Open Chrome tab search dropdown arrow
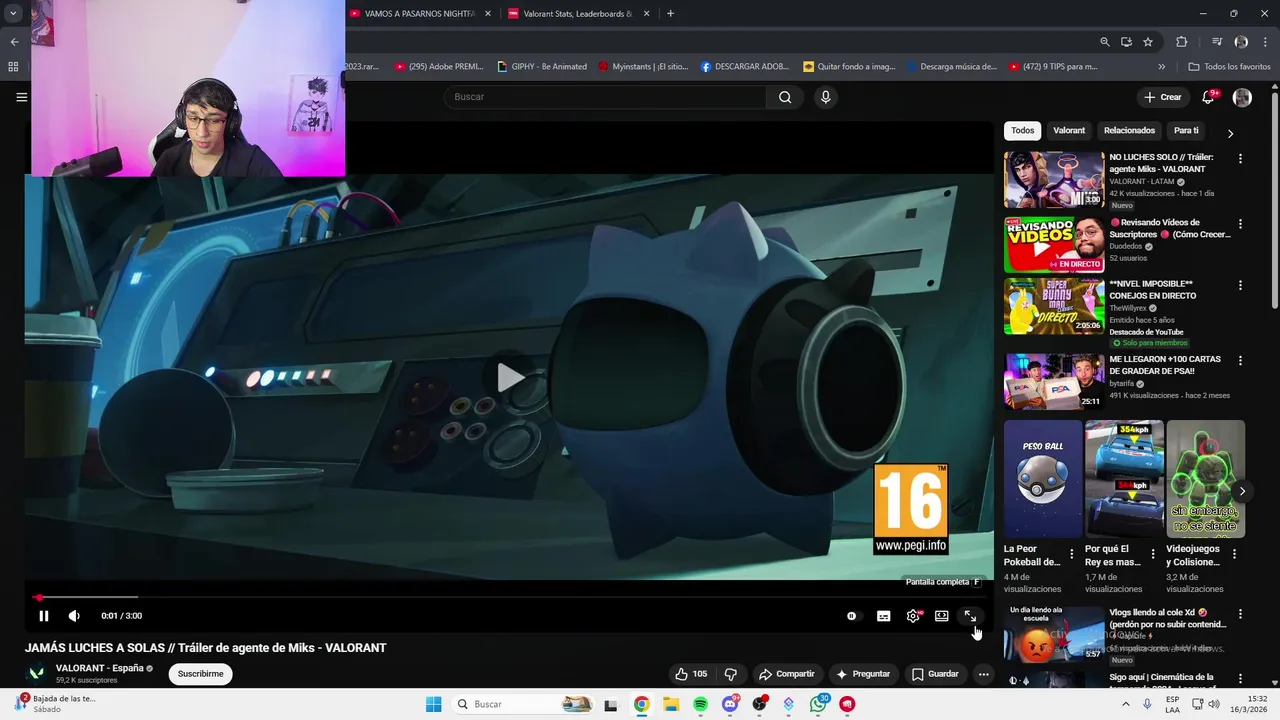Image resolution: width=1280 pixels, height=720 pixels. 13,13
